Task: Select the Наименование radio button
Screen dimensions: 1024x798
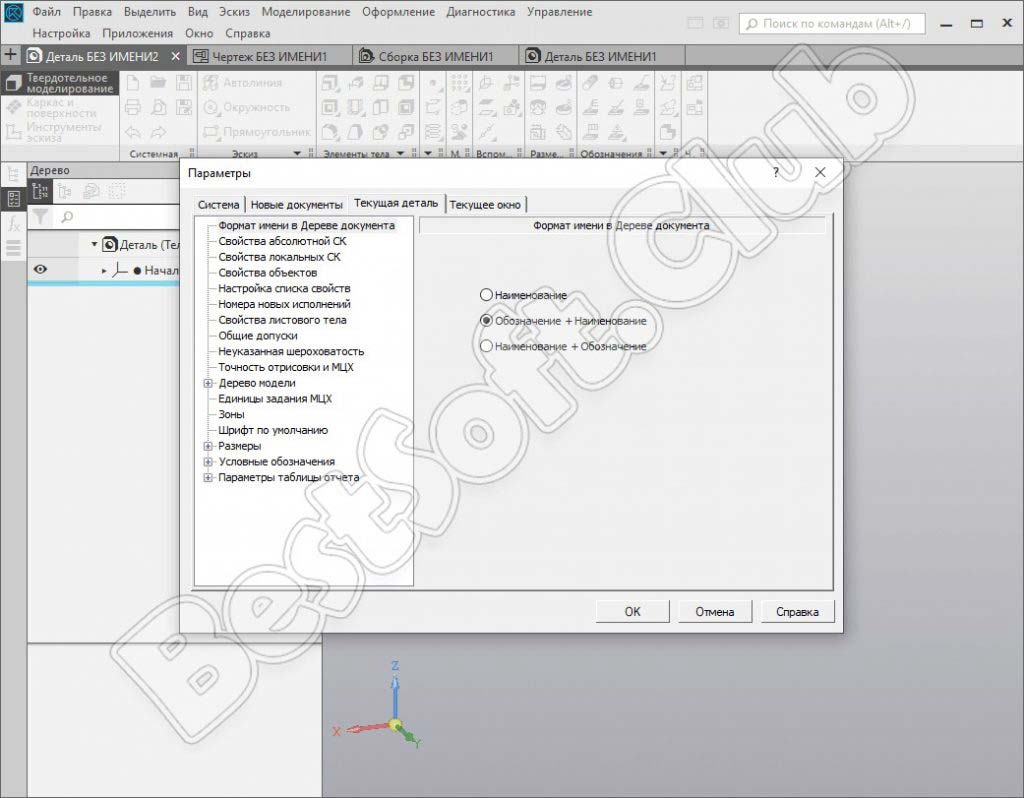Action: pos(487,295)
